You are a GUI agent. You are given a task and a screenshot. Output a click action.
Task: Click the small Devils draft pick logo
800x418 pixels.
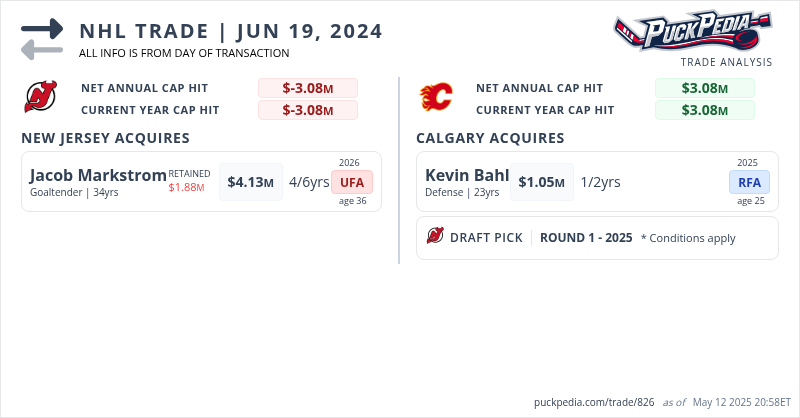(435, 237)
